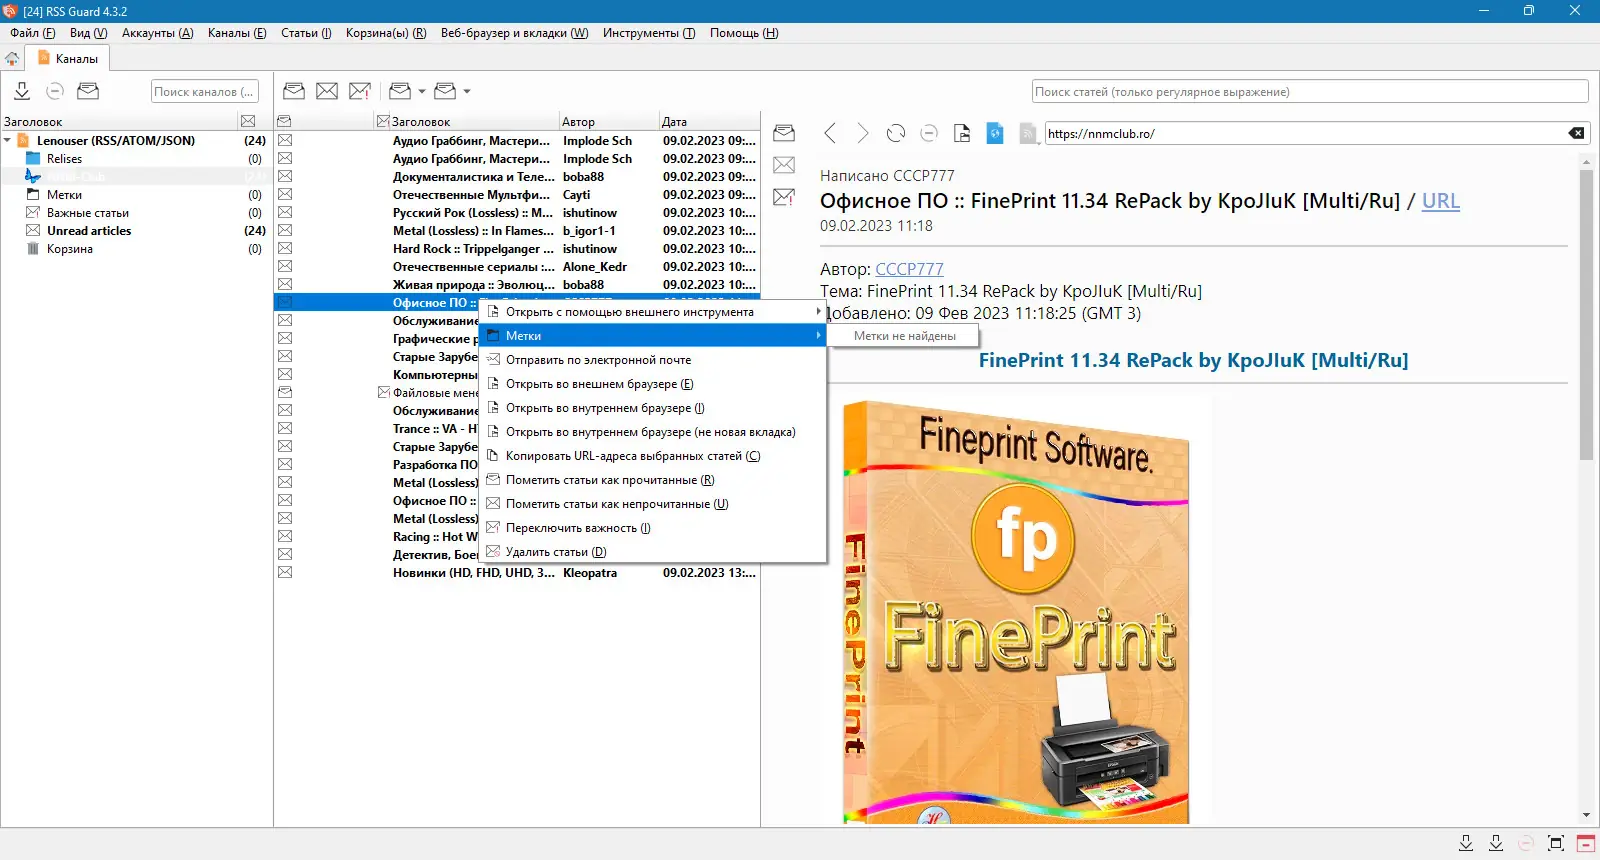Open the first envelope dropdown arrow in article toolbar
Viewport: 1600px width, 860px height.
[x=422, y=91]
